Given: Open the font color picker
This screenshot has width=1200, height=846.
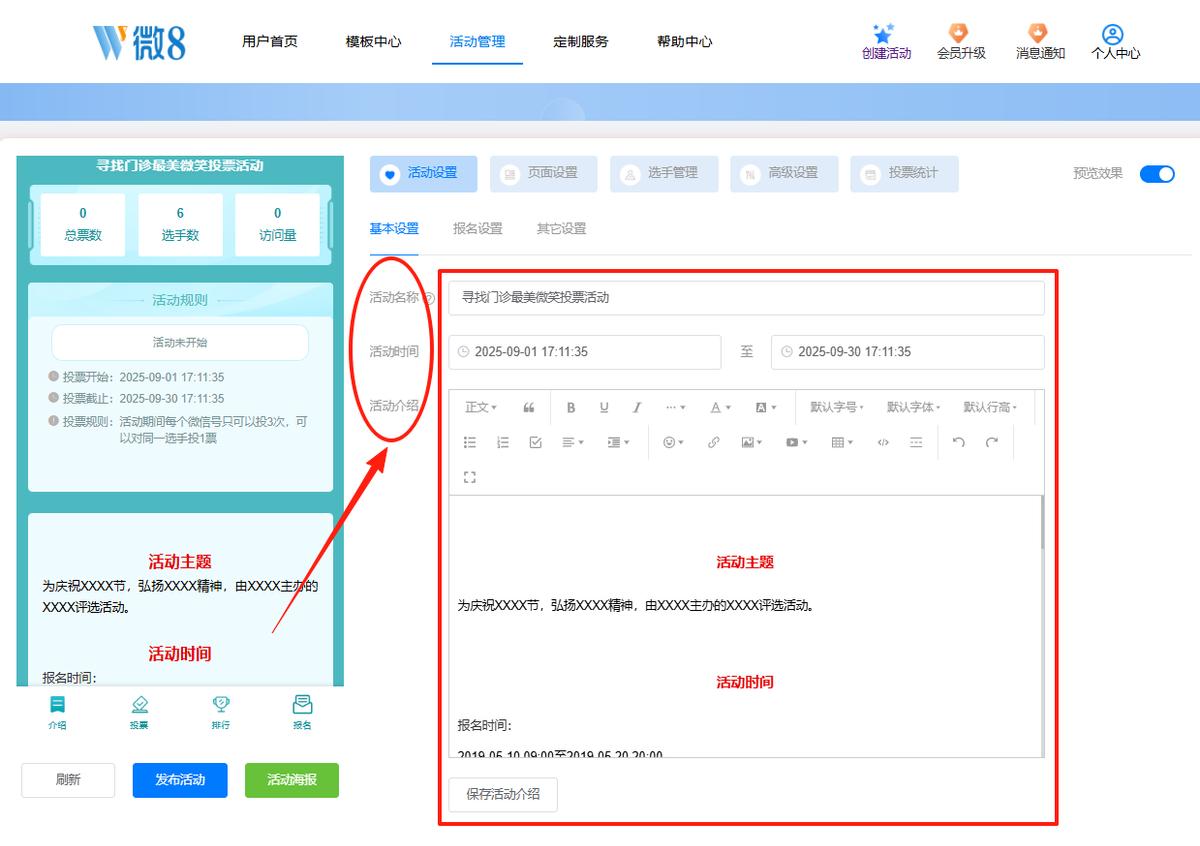Looking at the screenshot, I should [720, 408].
